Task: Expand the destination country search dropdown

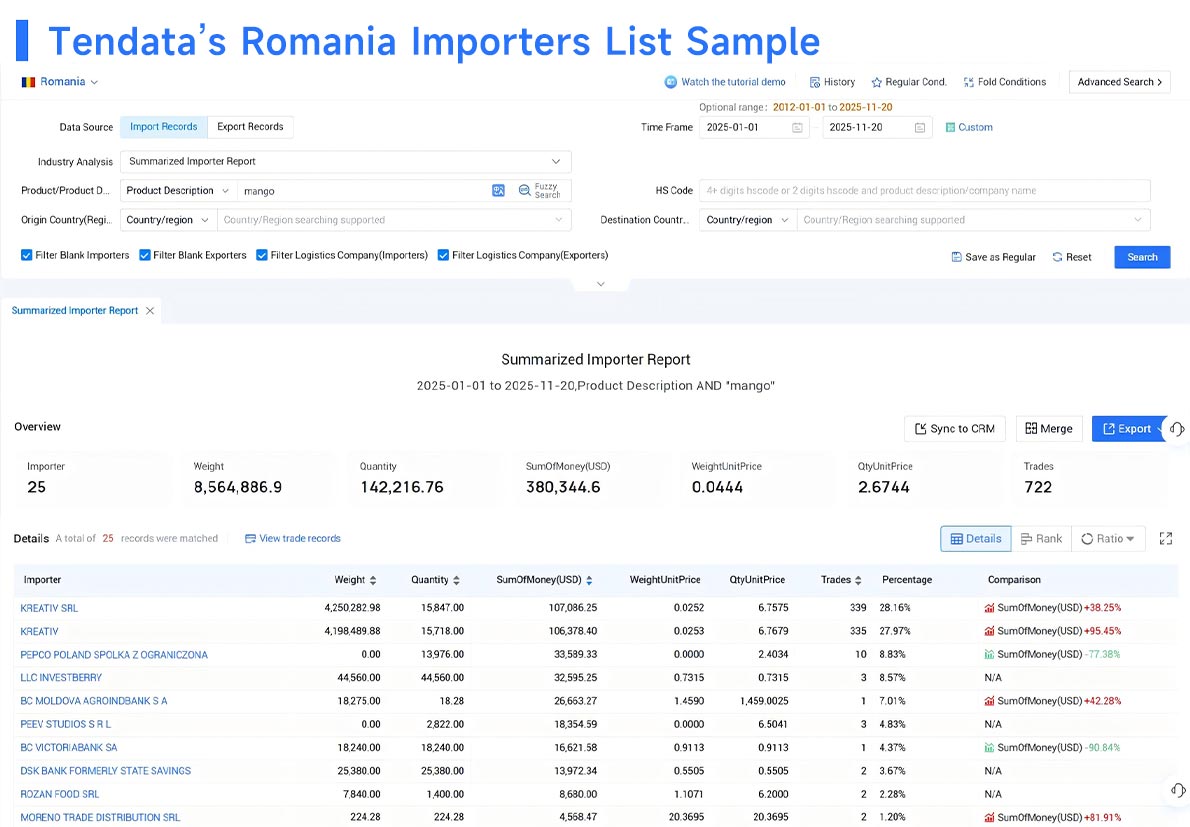Action: click(x=1138, y=220)
